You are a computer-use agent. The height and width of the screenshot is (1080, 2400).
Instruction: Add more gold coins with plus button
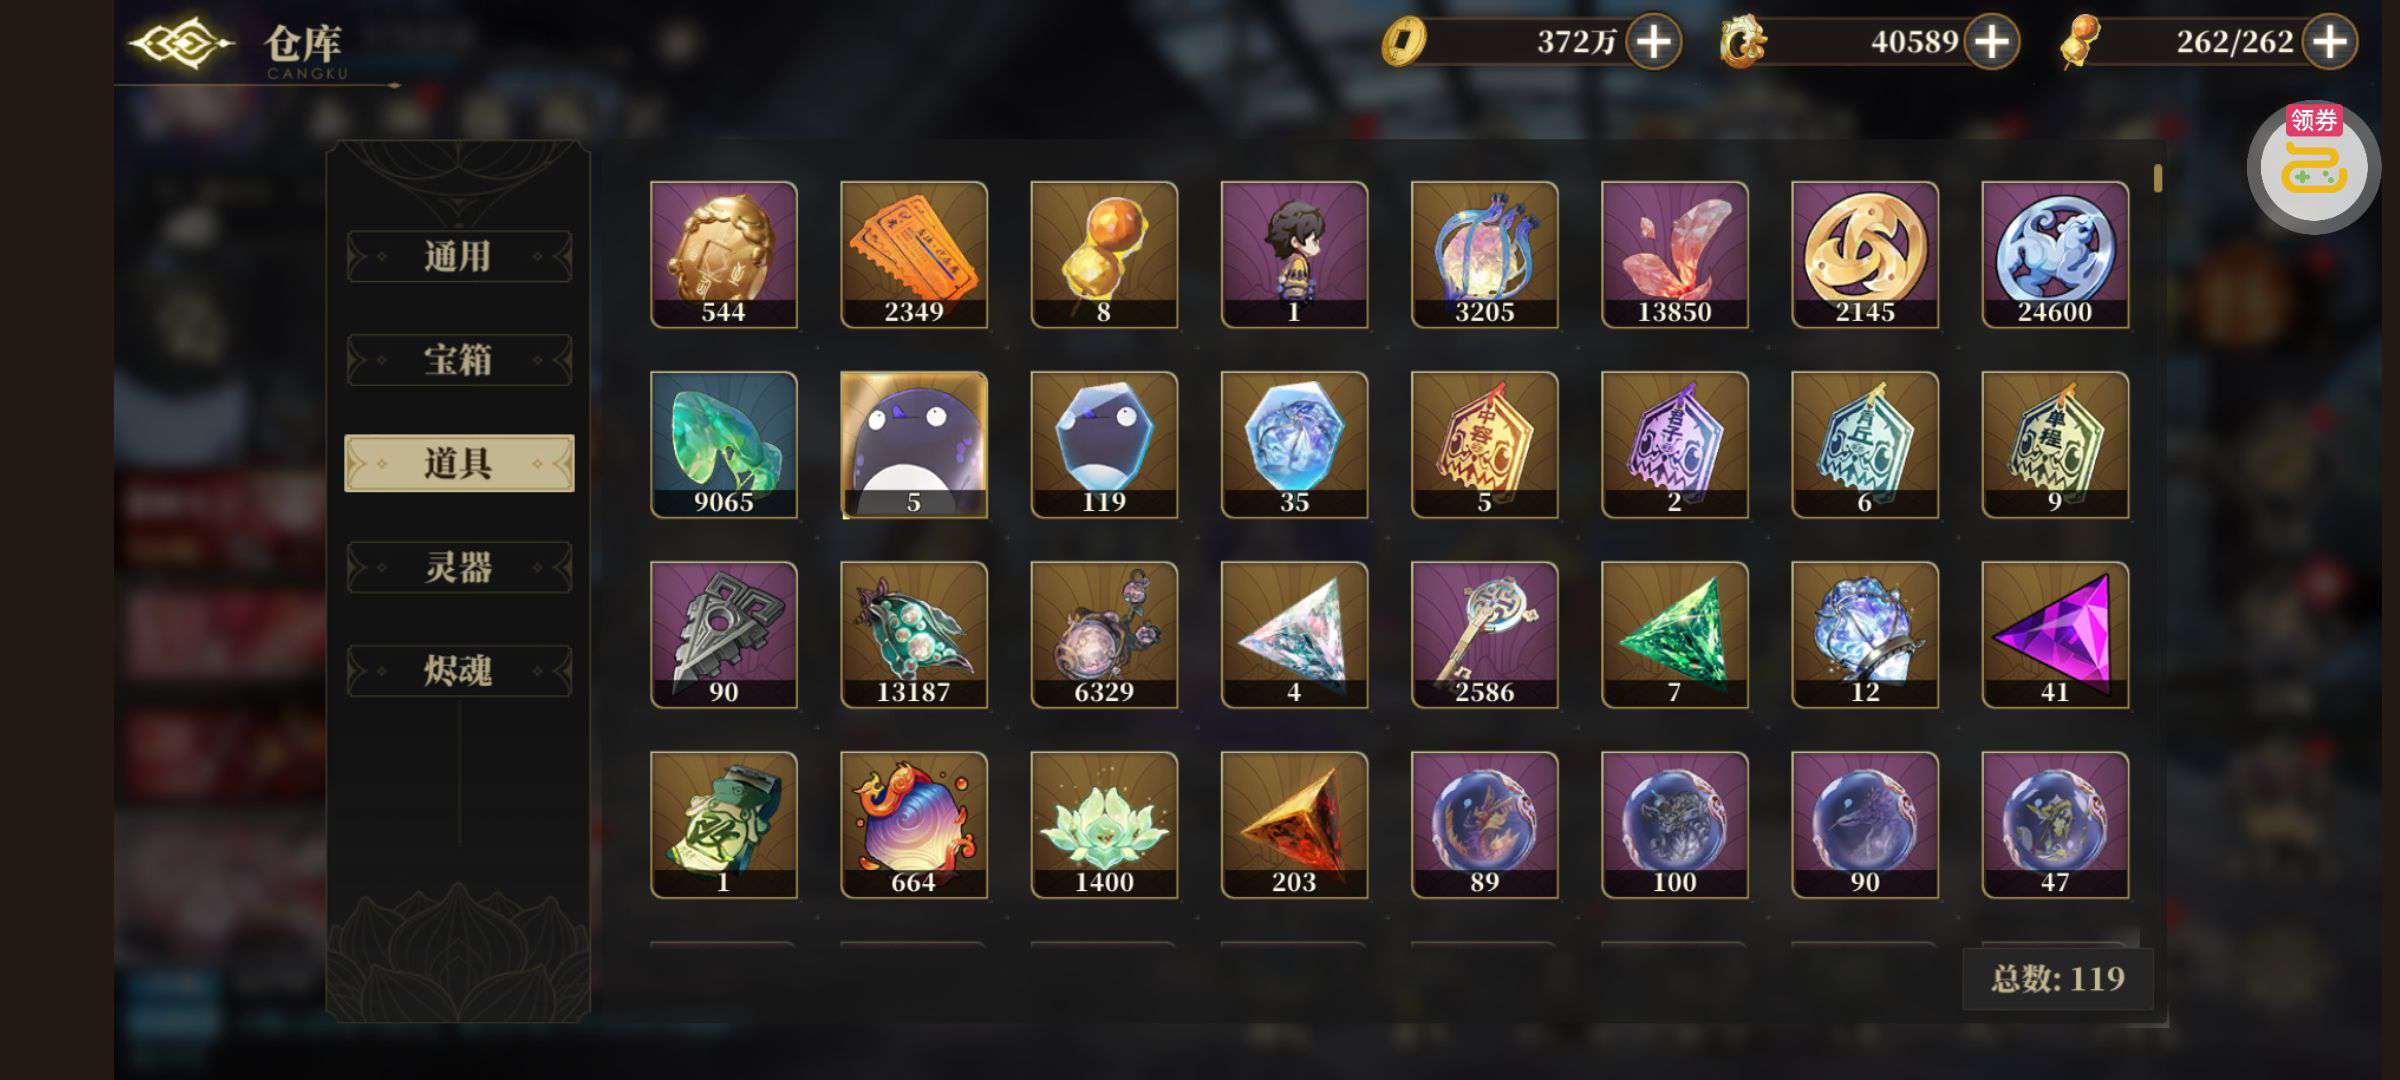[1653, 42]
